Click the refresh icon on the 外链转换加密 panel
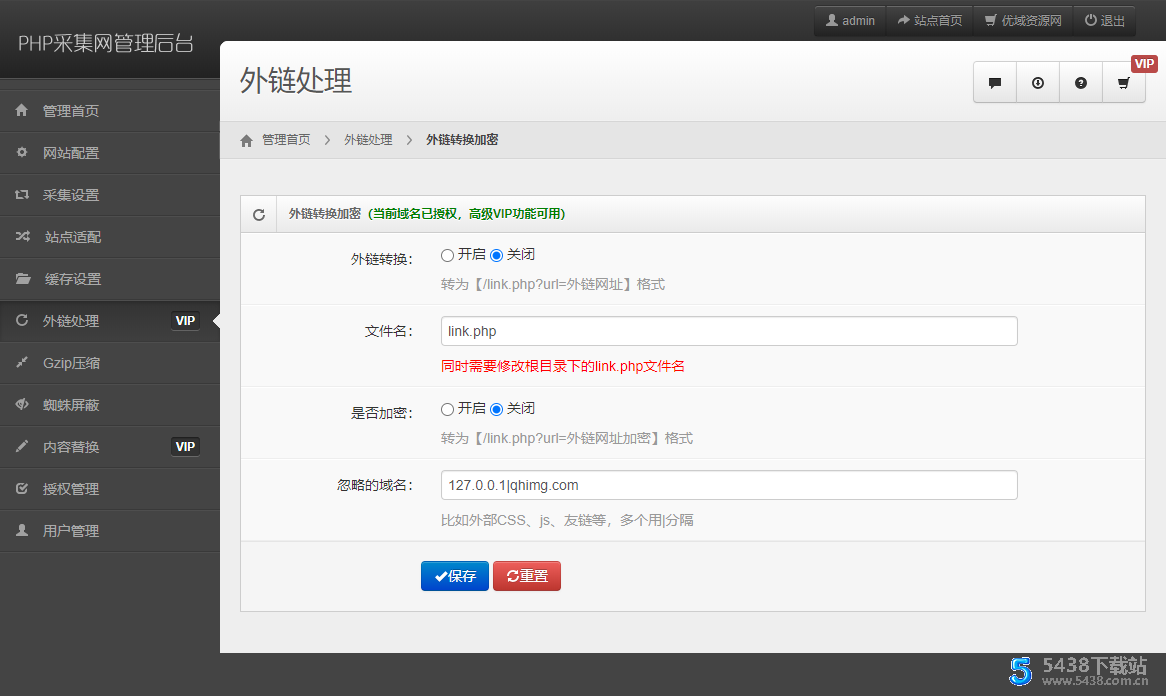 click(259, 214)
